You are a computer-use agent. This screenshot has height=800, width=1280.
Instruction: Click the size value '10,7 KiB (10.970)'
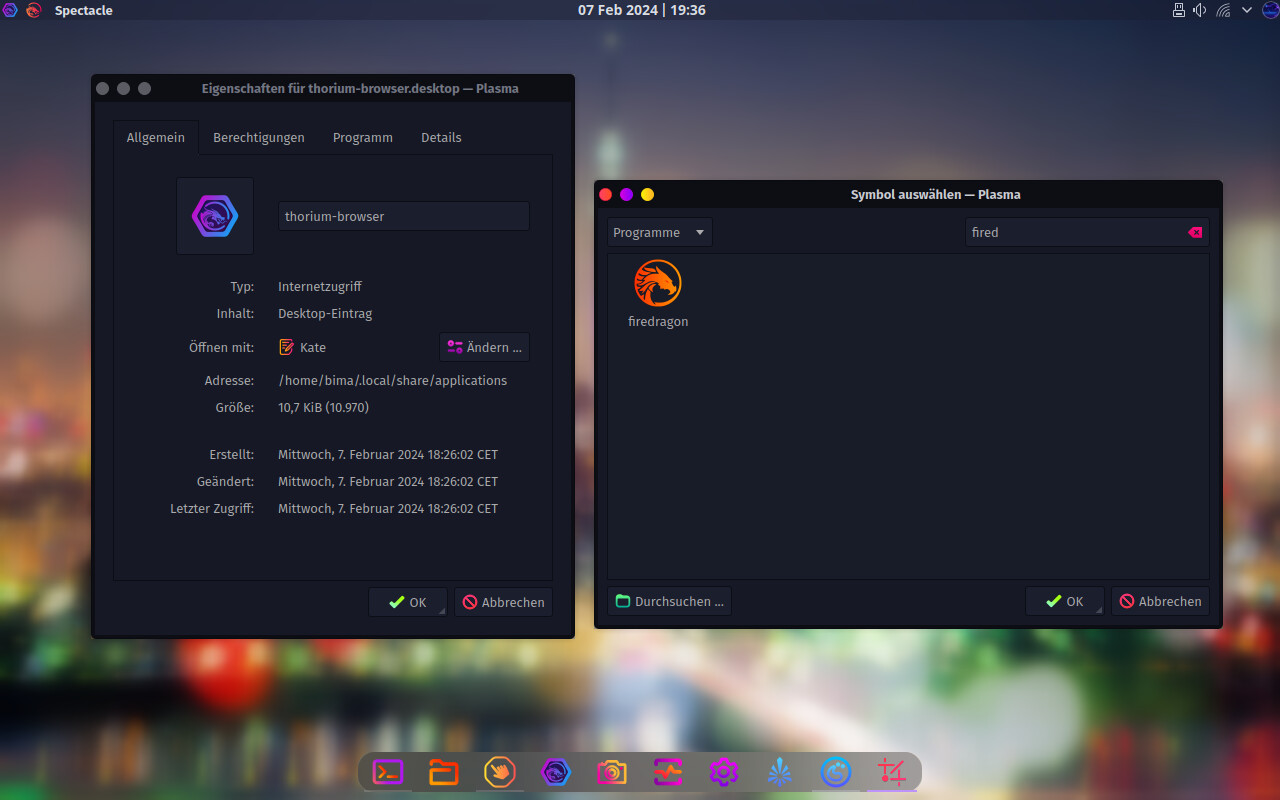(324, 407)
